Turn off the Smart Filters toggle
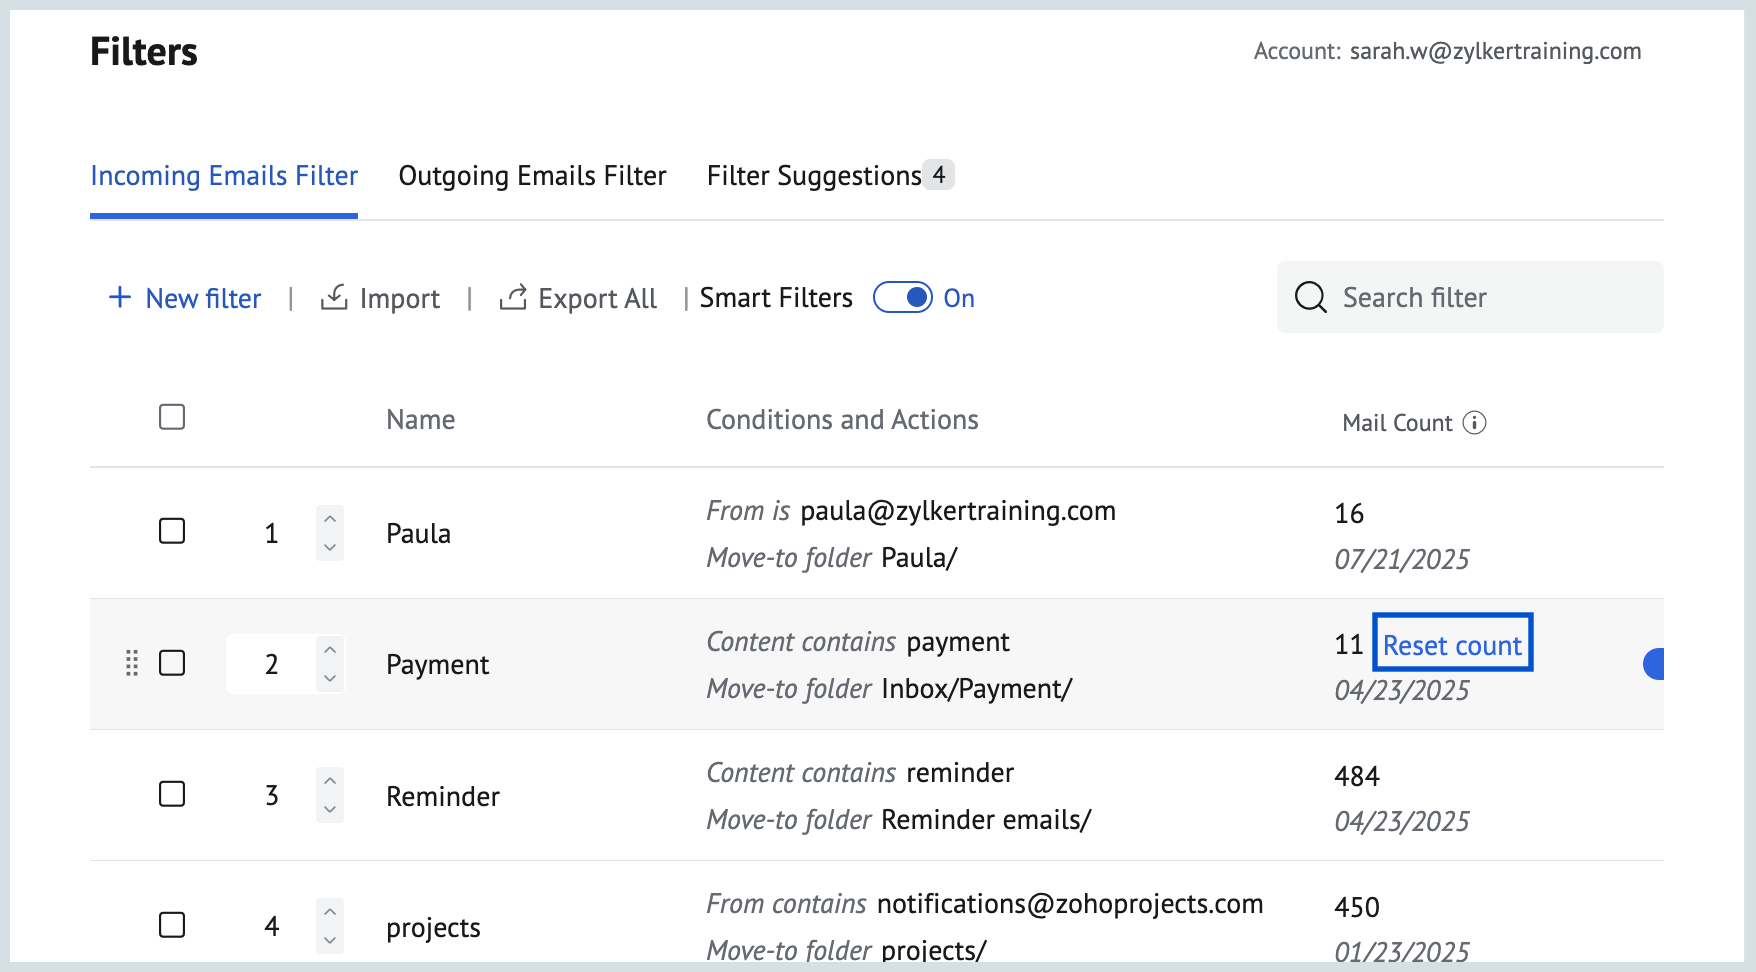Viewport: 1756px width, 972px height. pos(903,297)
